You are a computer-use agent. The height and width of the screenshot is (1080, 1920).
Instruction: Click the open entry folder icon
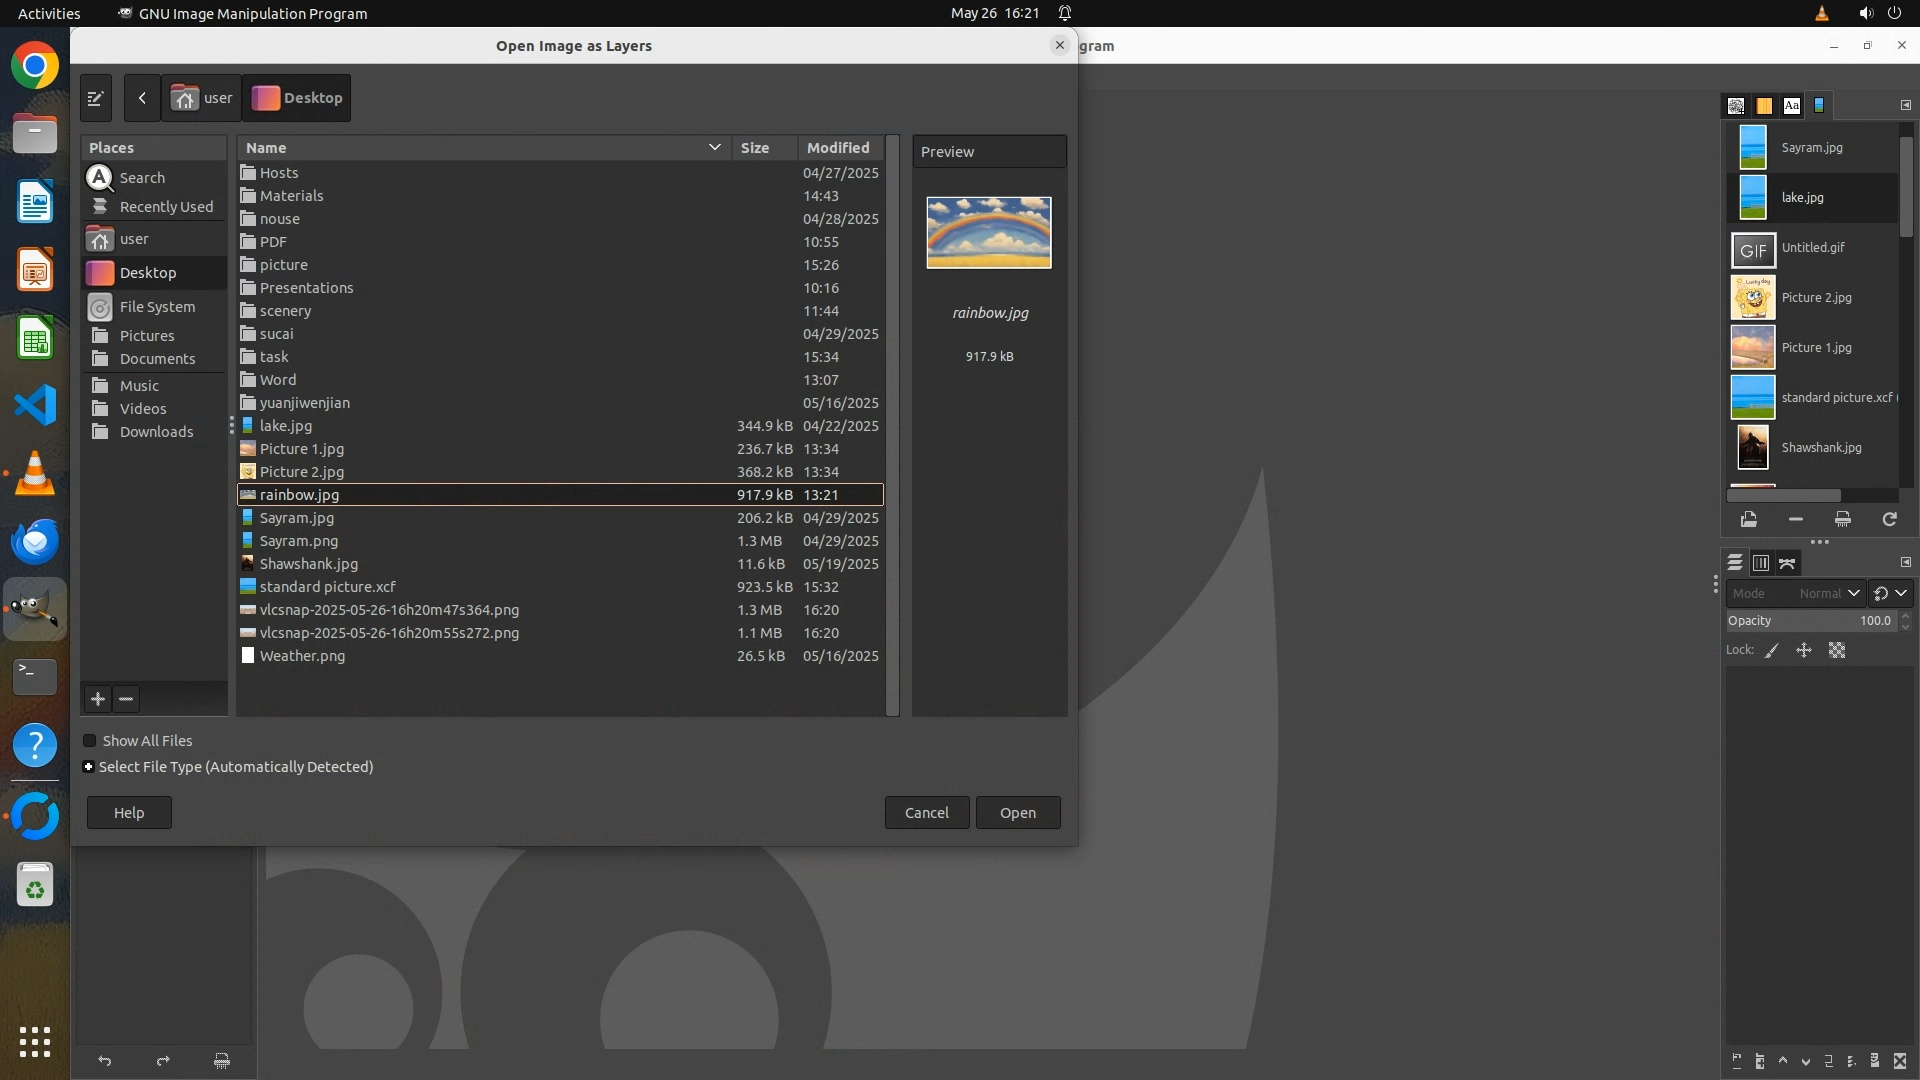1748,519
